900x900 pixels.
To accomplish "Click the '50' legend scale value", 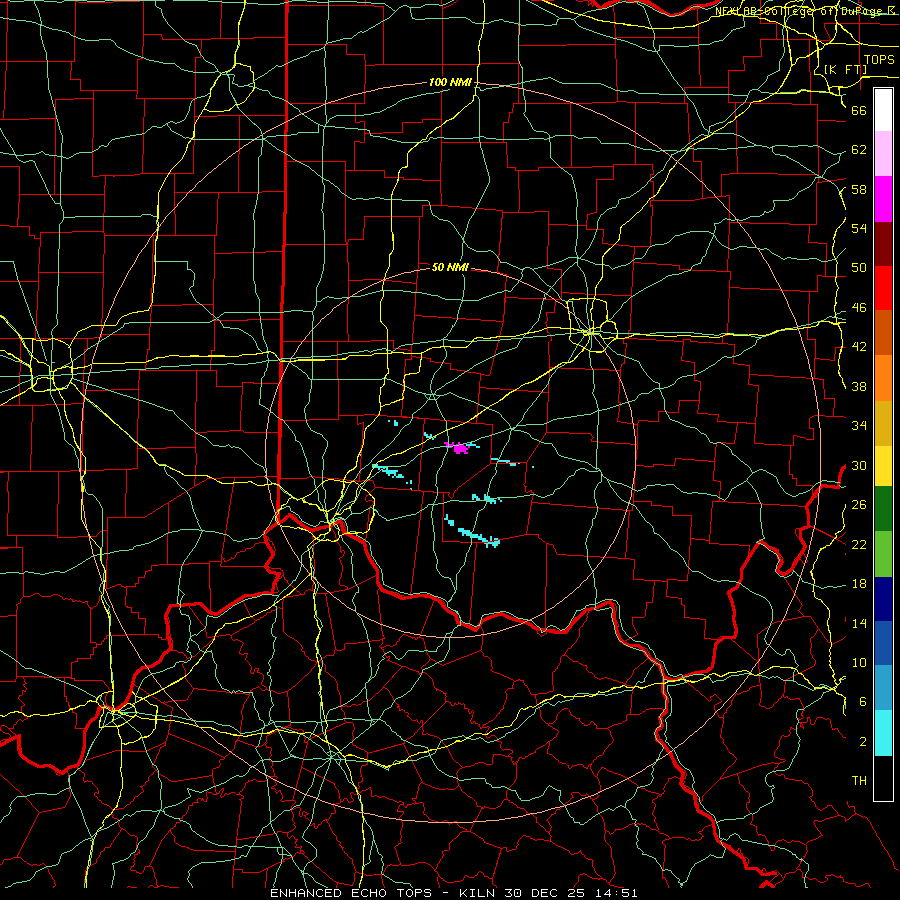I will 859,267.
